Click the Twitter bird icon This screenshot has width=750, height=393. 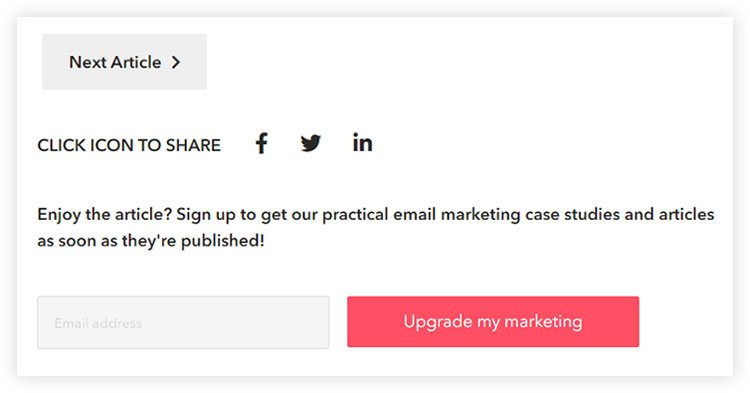click(x=311, y=143)
